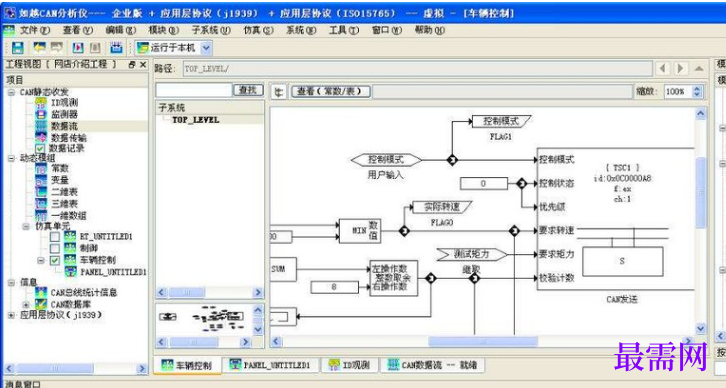Adjust the 缩放 100% zoom stepper
Screen dimensions: 726x388
(x=697, y=91)
